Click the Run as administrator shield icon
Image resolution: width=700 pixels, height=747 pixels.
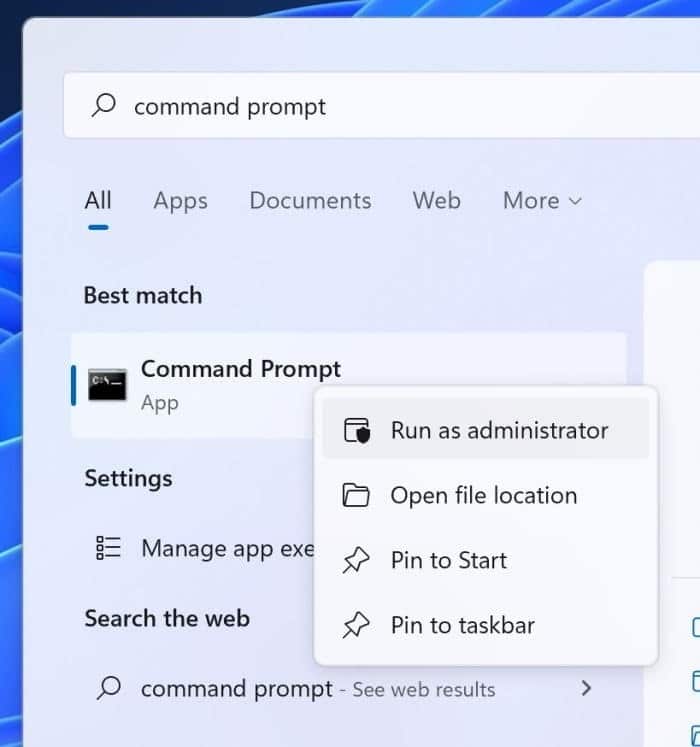coord(357,430)
